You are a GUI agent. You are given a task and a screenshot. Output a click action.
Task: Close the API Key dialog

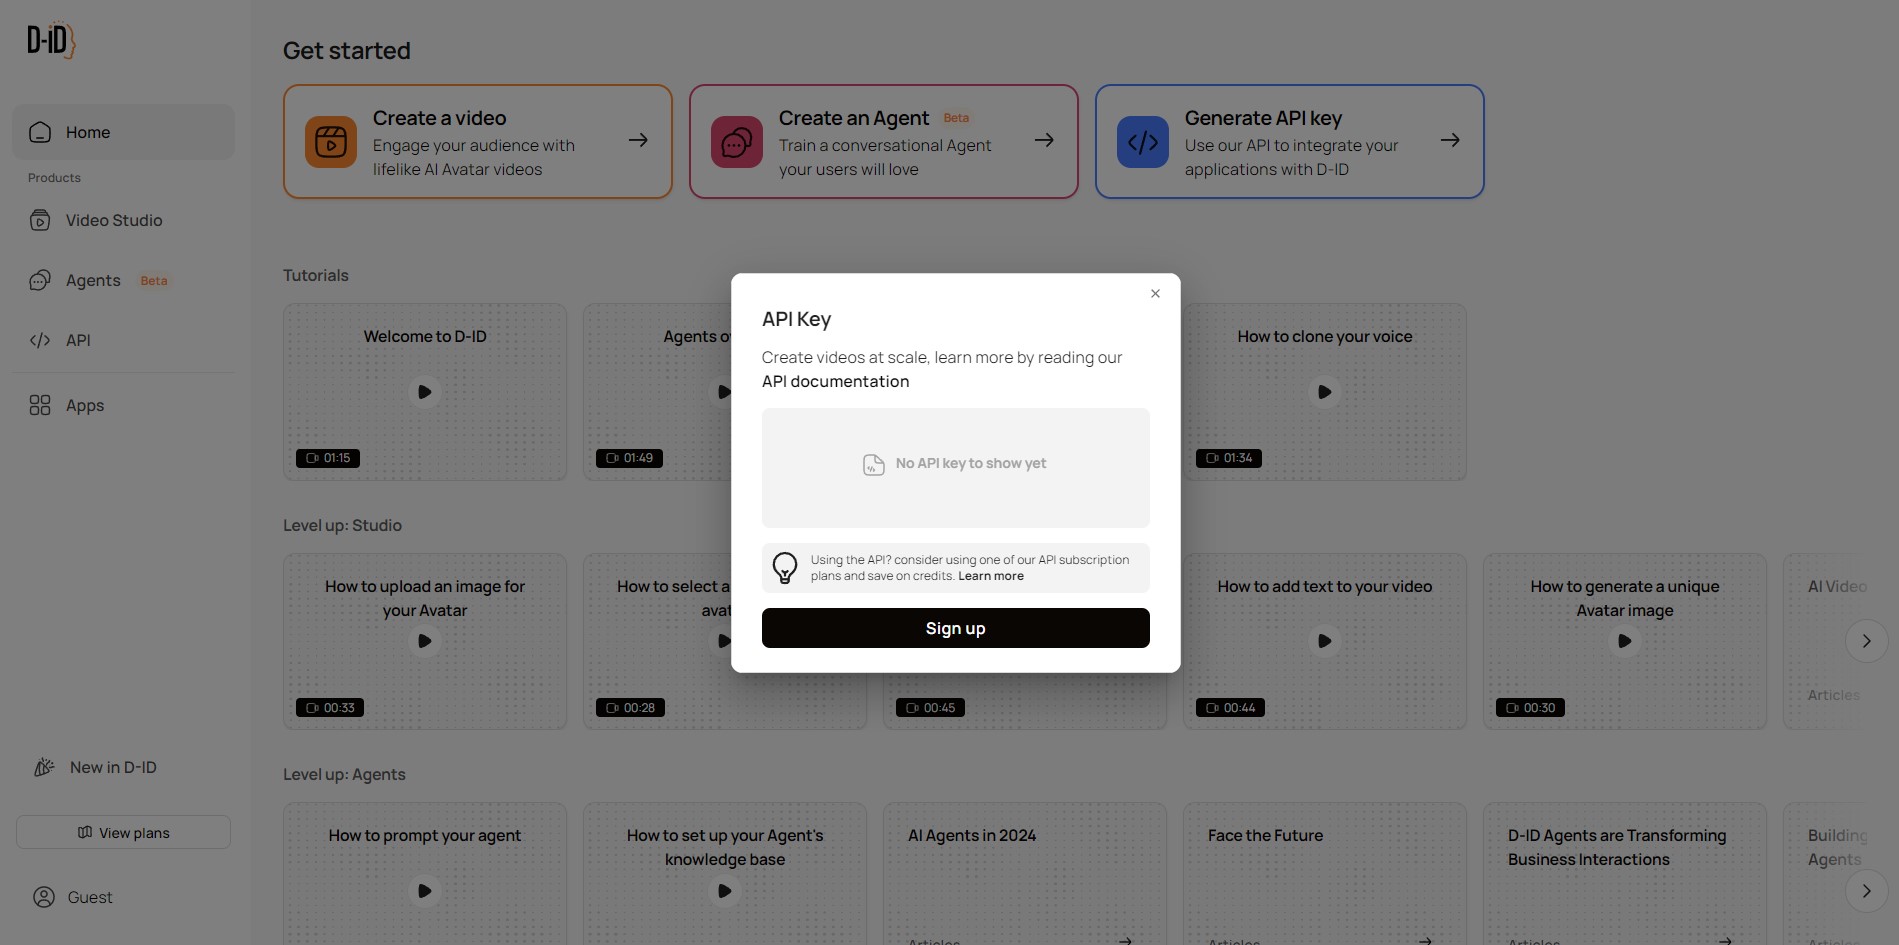tap(1155, 293)
